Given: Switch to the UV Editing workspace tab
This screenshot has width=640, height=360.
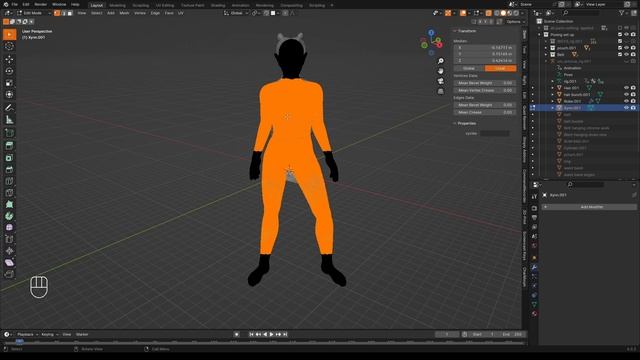Looking at the screenshot, I should 165,5.
